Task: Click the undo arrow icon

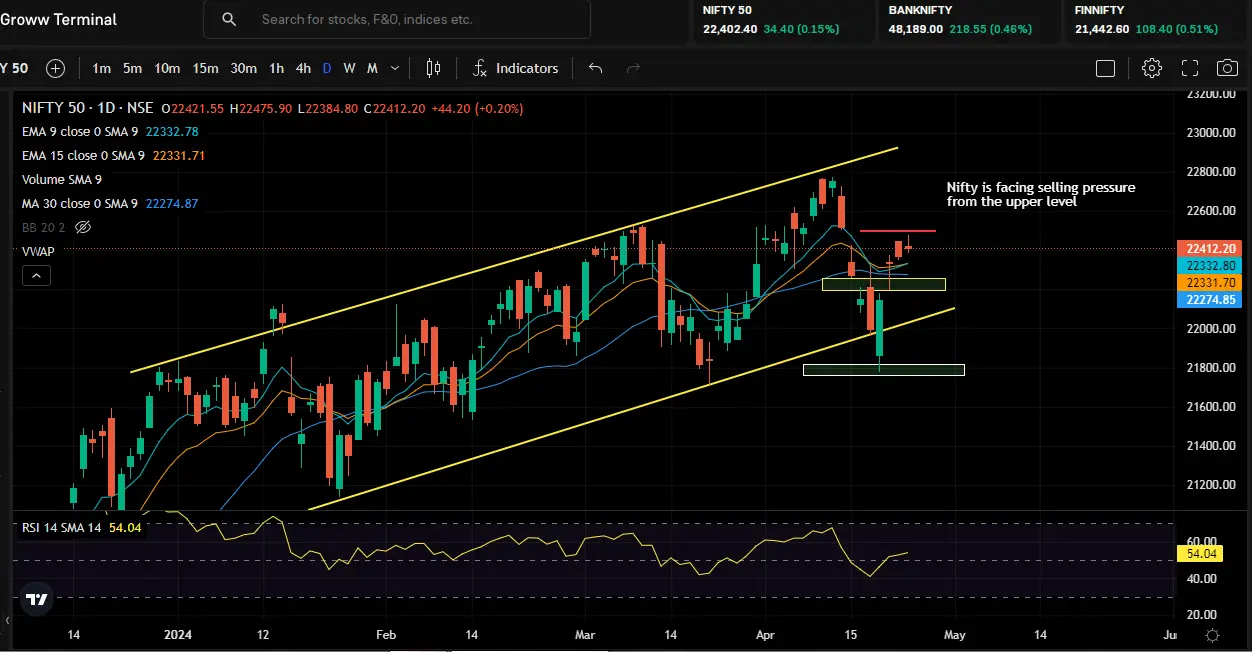Action: [x=594, y=68]
